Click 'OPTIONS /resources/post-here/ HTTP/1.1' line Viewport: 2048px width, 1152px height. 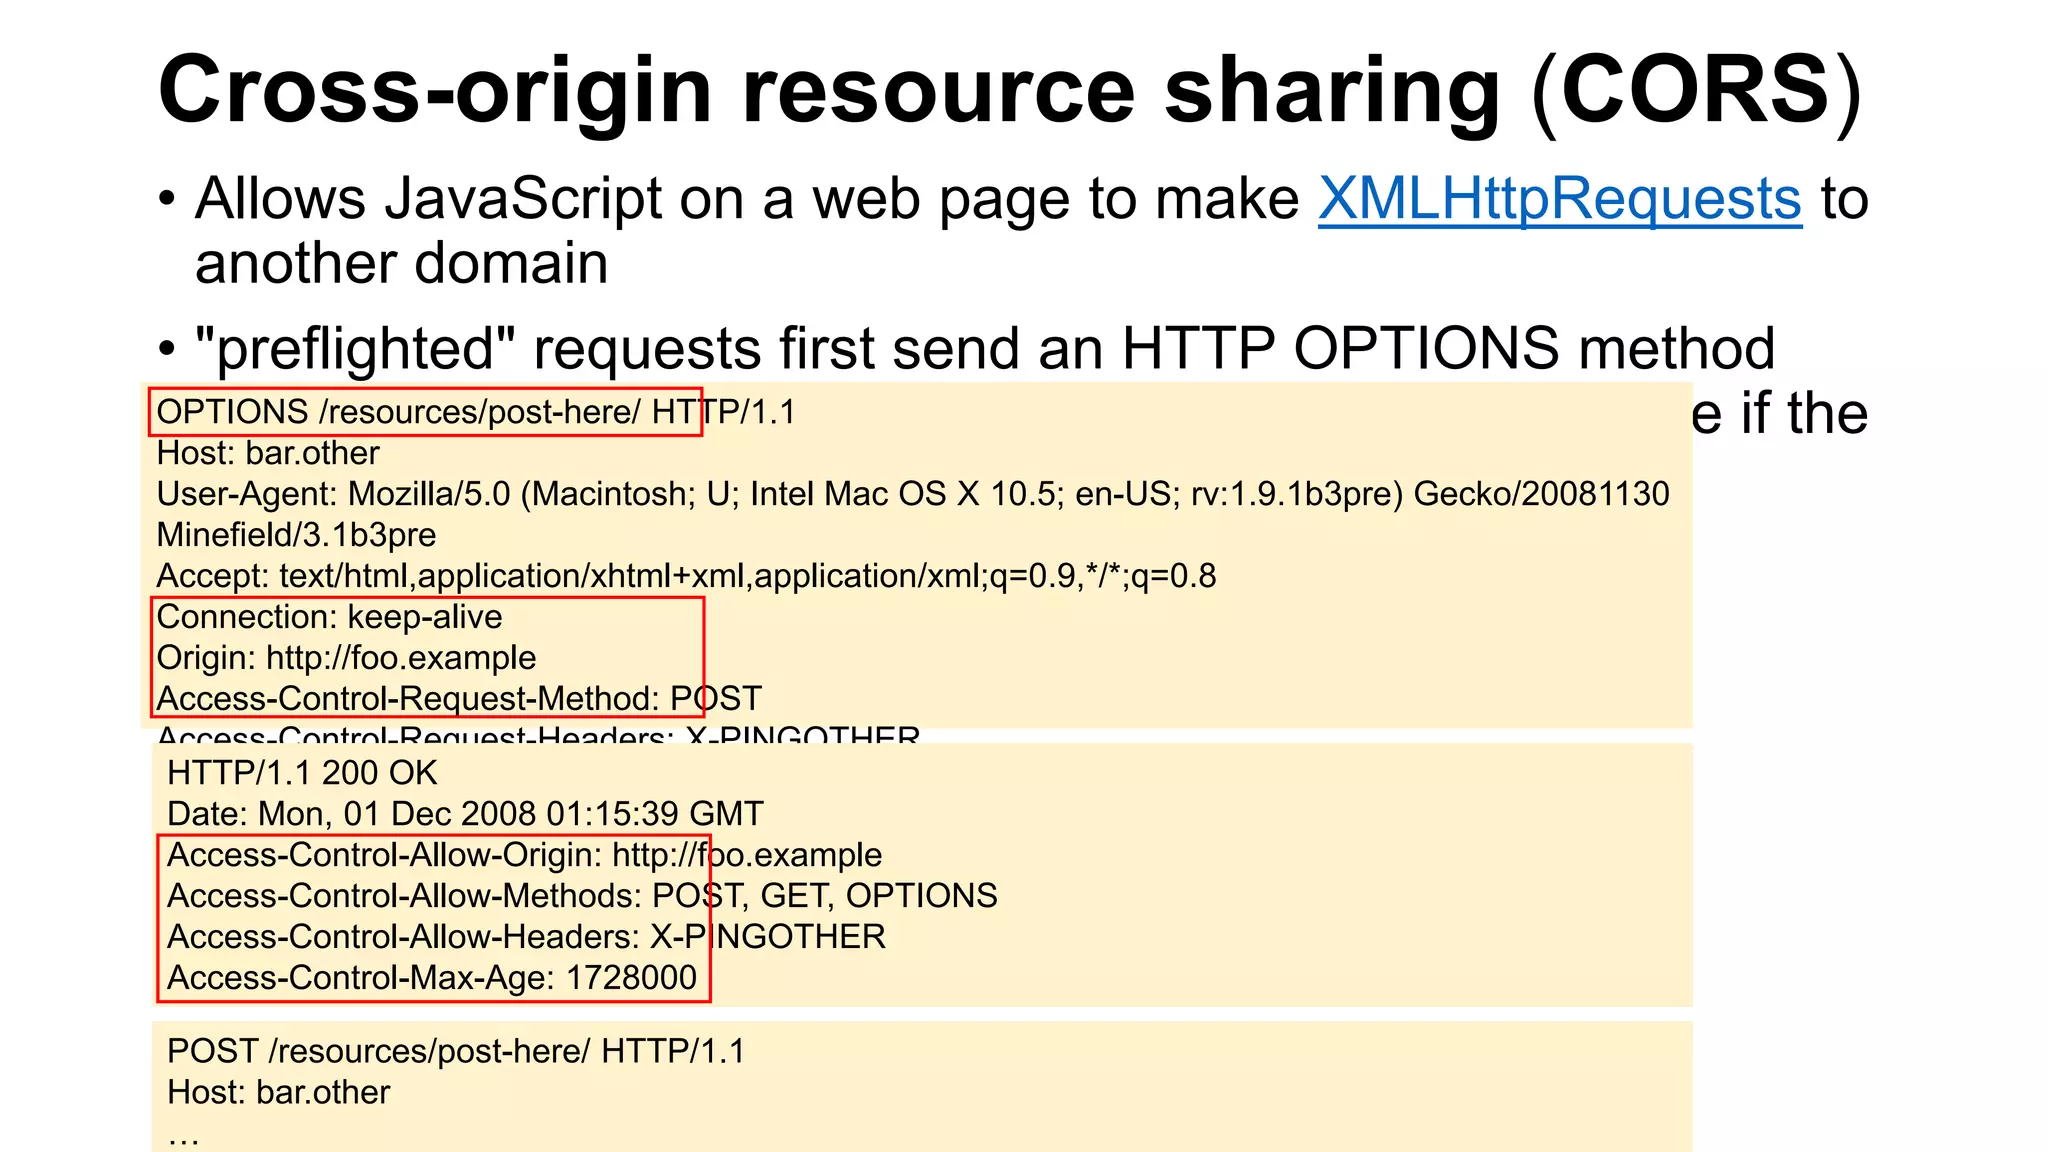click(x=476, y=412)
